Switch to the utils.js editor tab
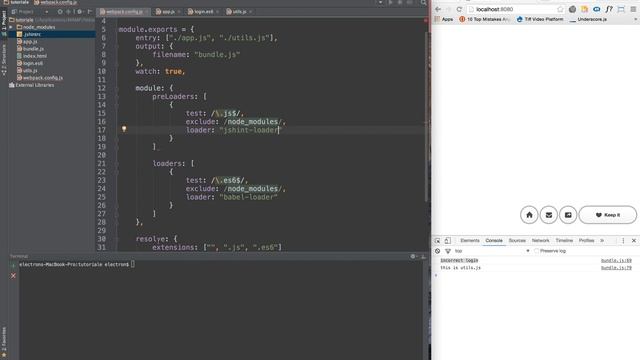 [x=238, y=12]
